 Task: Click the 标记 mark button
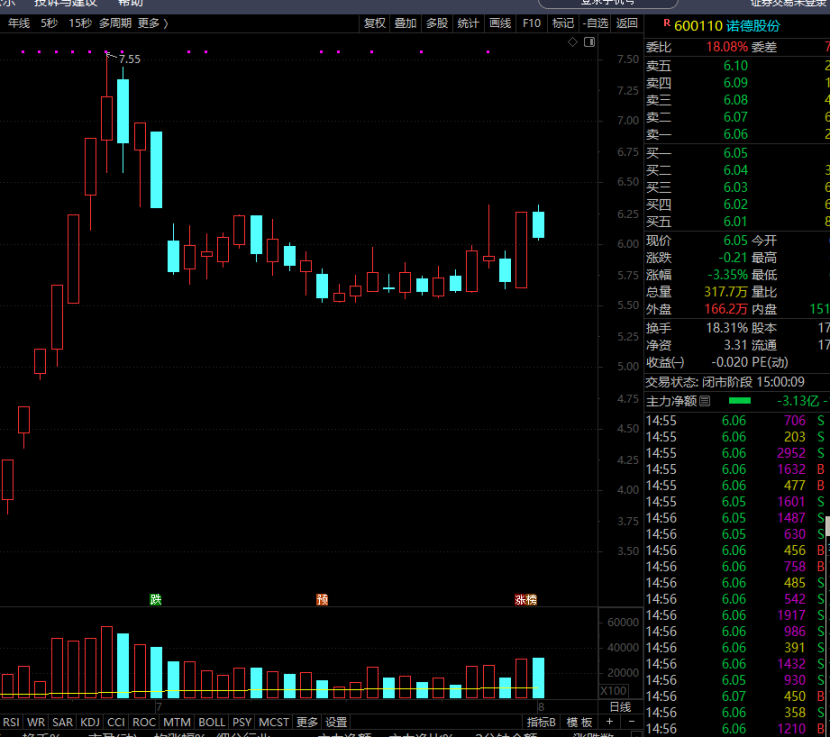(x=563, y=23)
